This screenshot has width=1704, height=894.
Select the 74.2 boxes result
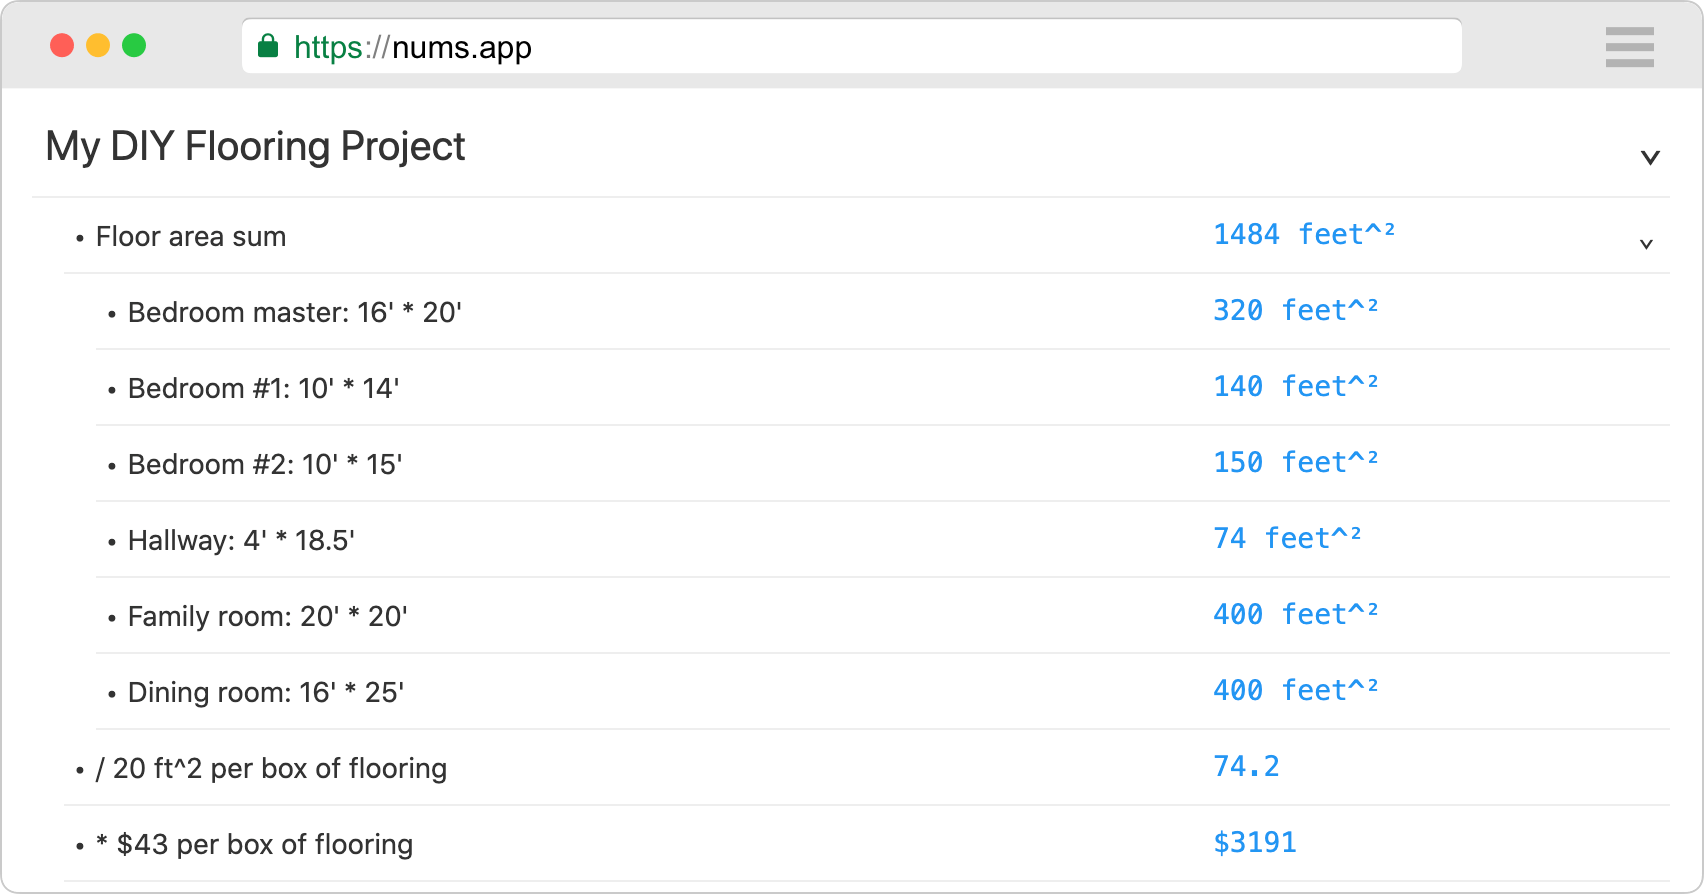[x=1246, y=767]
